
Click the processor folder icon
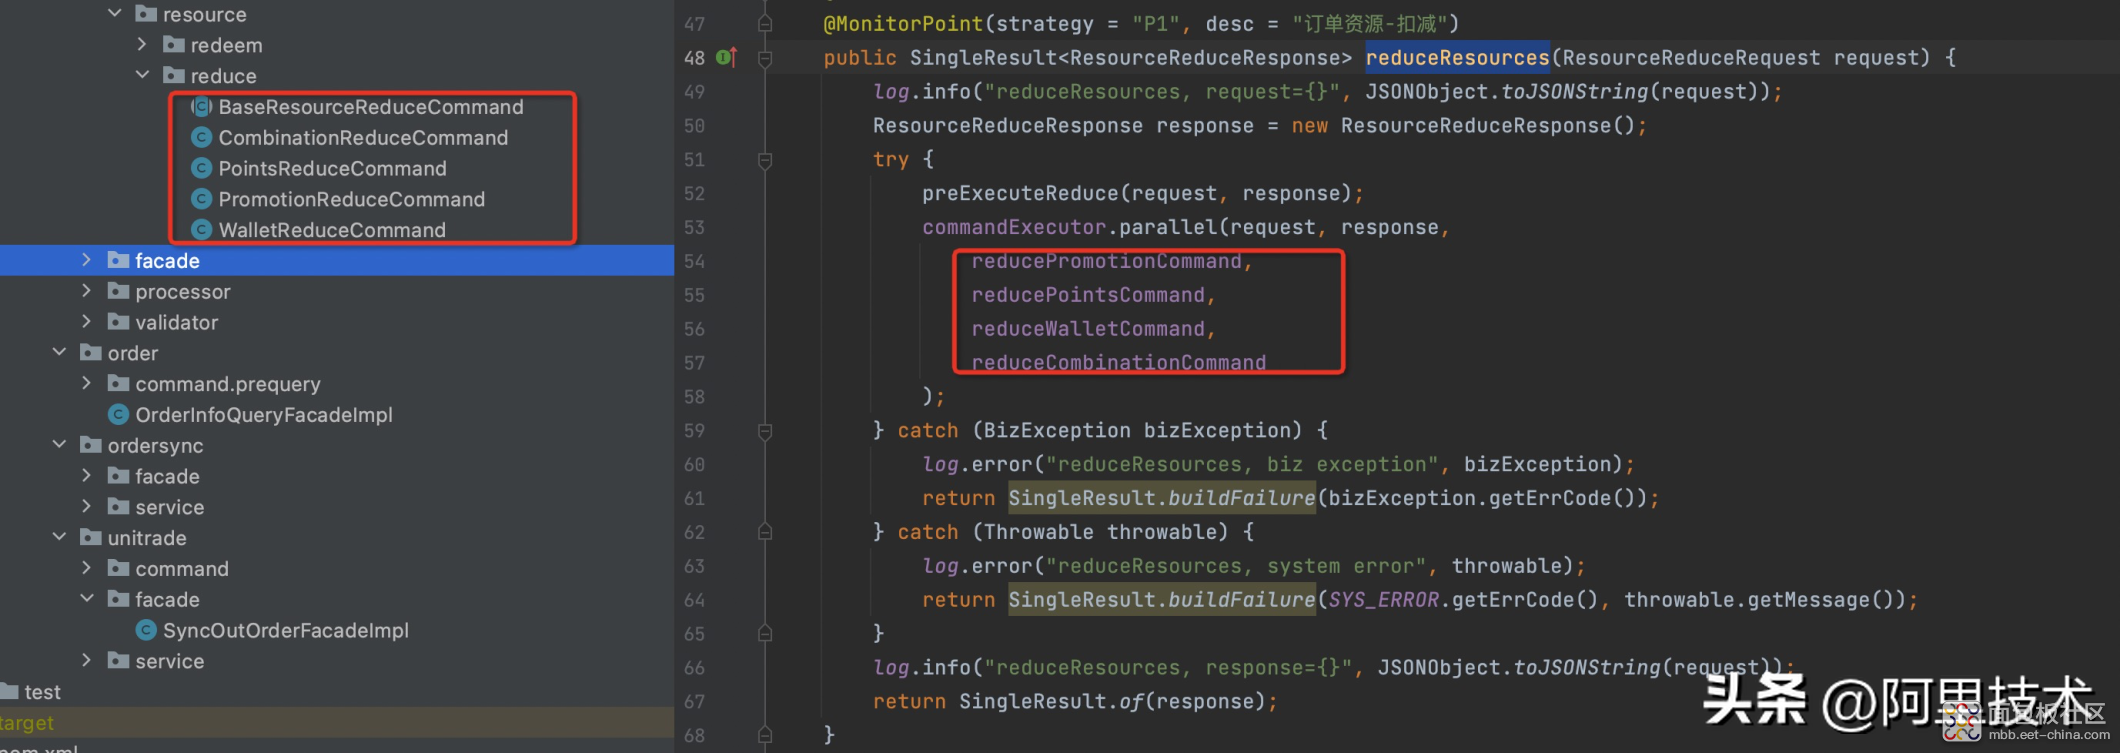click(118, 292)
